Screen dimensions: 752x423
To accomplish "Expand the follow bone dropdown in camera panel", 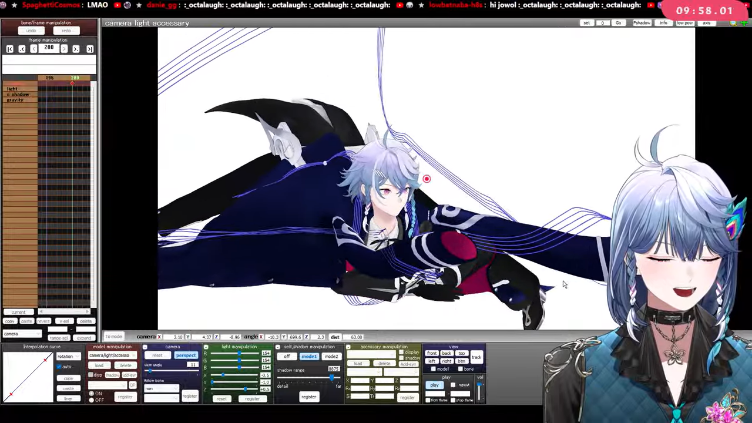I will click(161, 388).
